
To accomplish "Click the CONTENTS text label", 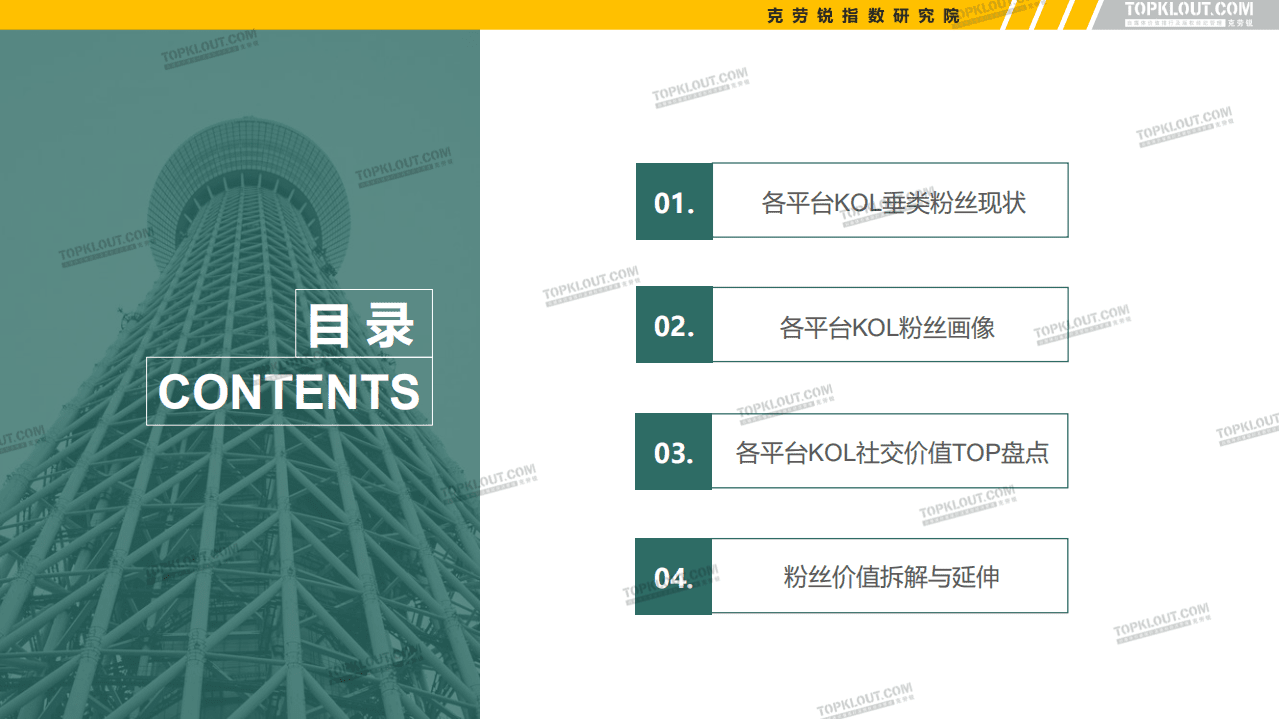I will point(289,392).
